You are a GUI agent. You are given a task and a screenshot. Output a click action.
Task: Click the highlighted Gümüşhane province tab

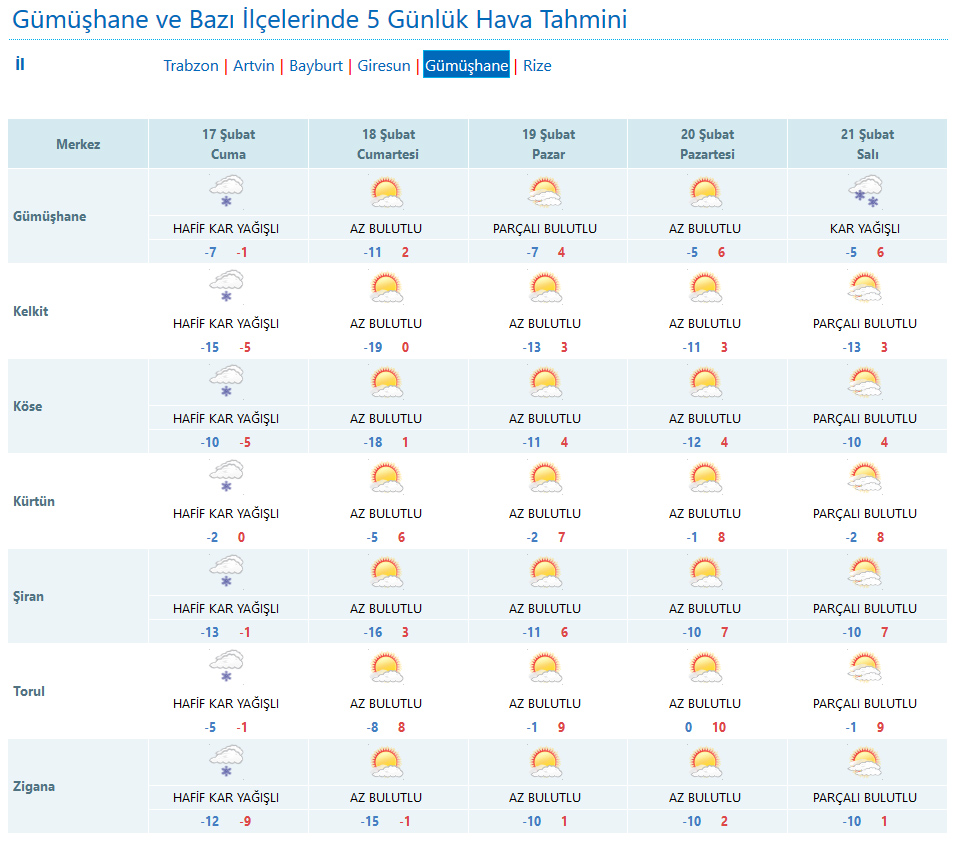[x=466, y=66]
